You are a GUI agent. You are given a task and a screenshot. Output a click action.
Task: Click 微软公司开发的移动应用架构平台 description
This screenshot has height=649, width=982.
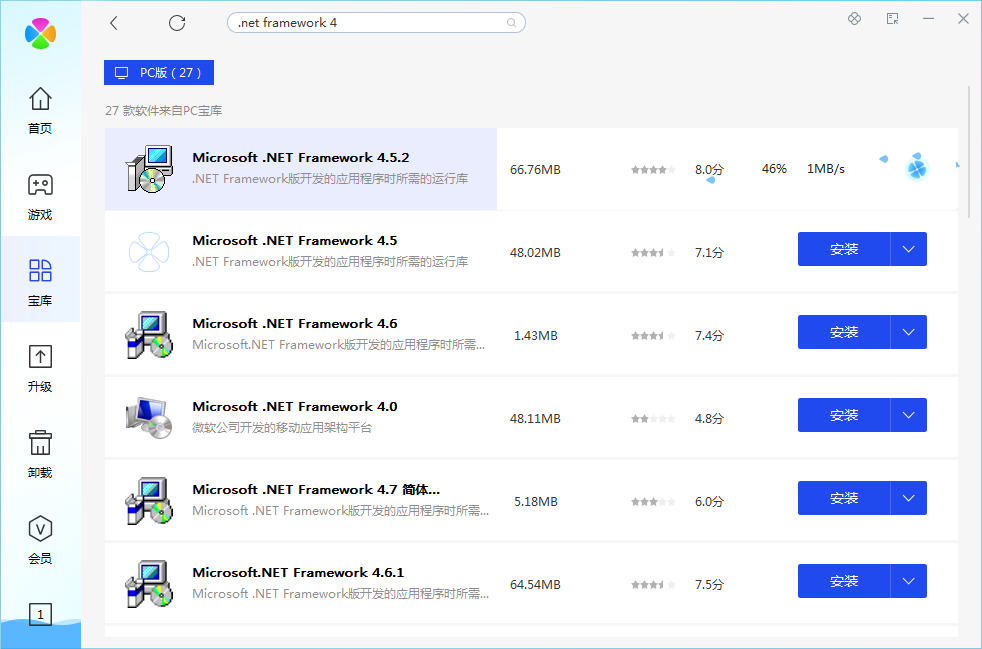[x=282, y=428]
